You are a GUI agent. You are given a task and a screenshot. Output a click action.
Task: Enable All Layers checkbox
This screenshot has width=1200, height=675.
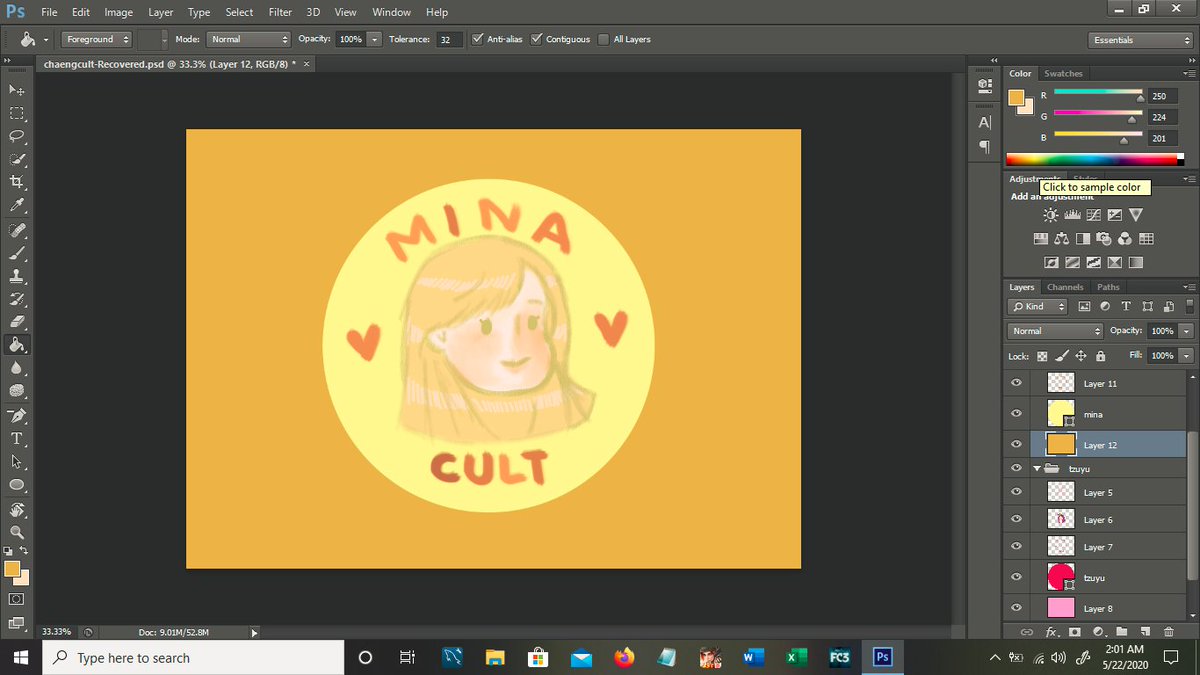click(603, 39)
